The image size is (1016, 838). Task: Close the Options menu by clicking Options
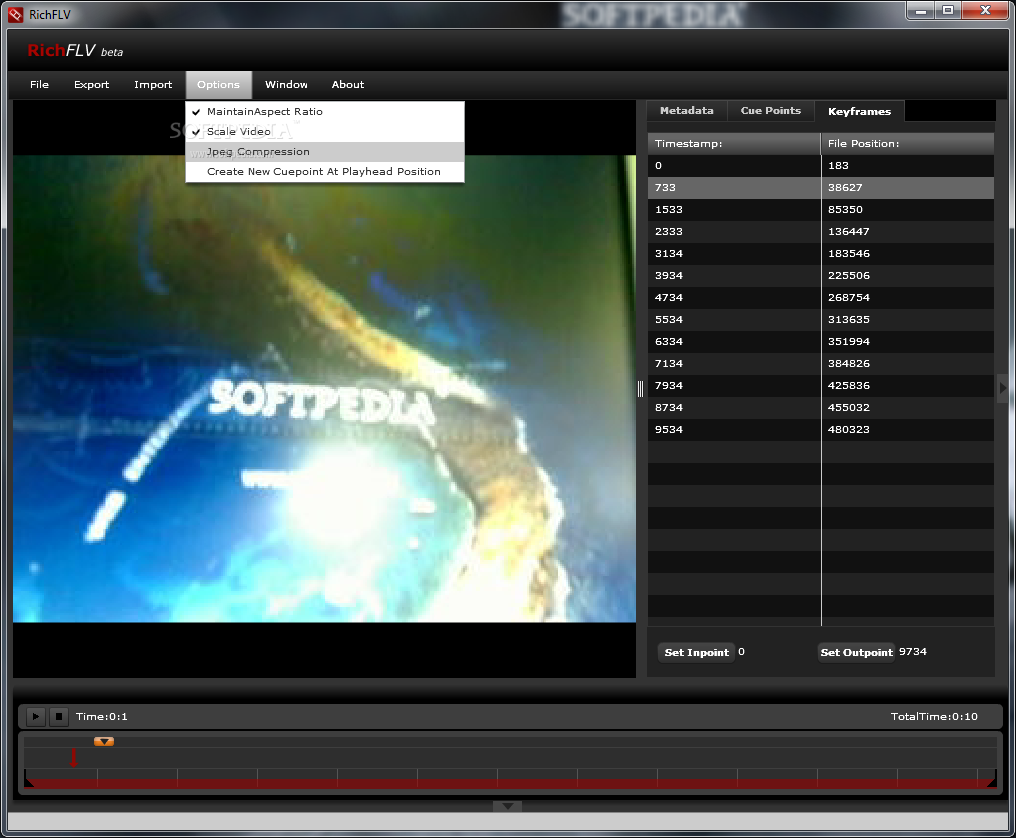click(x=218, y=84)
